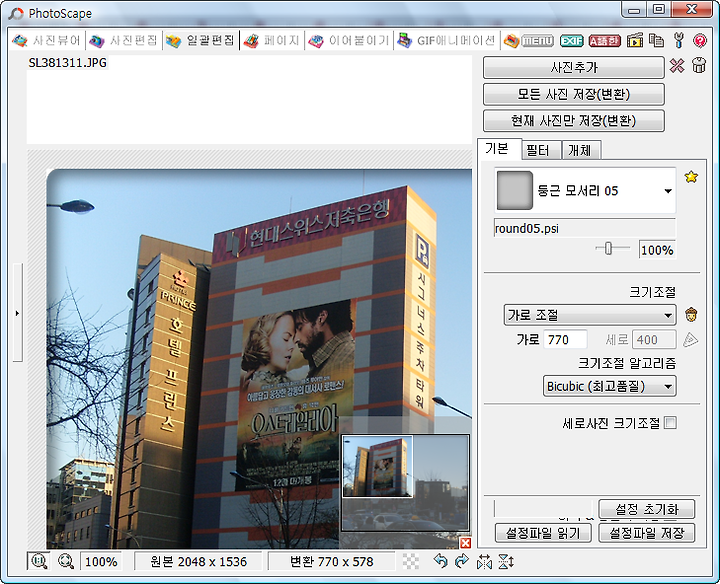Click the video clapperboard icon
720x584 pixels.
point(635,41)
